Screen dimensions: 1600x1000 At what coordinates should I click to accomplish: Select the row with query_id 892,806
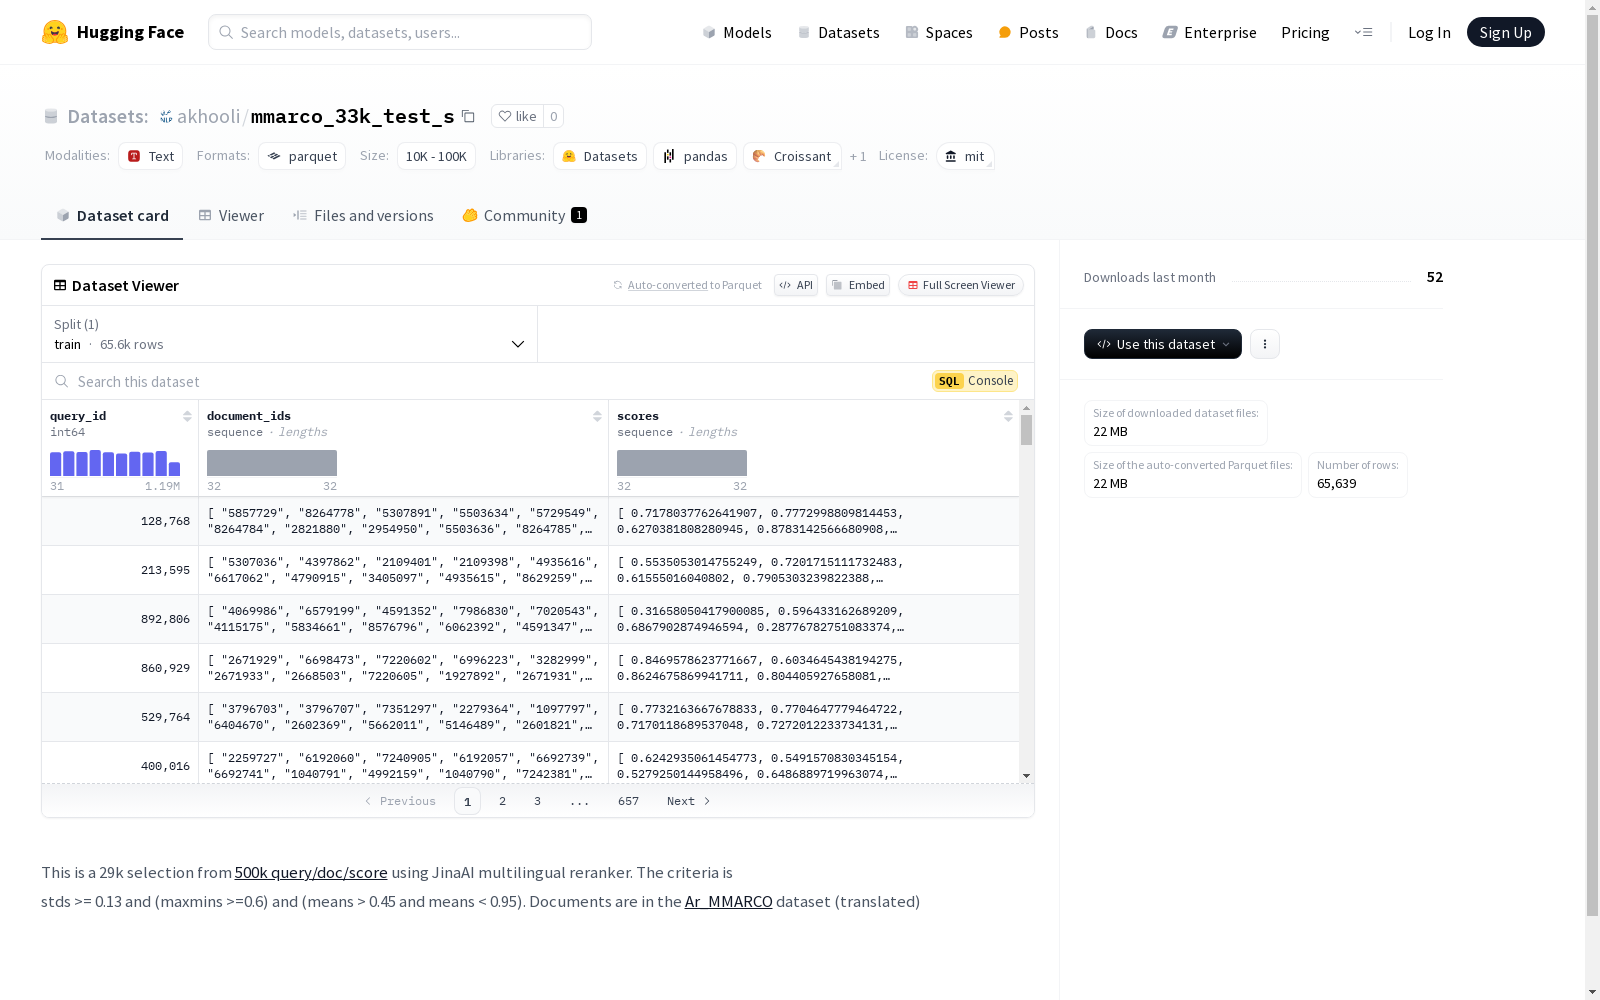pos(530,619)
